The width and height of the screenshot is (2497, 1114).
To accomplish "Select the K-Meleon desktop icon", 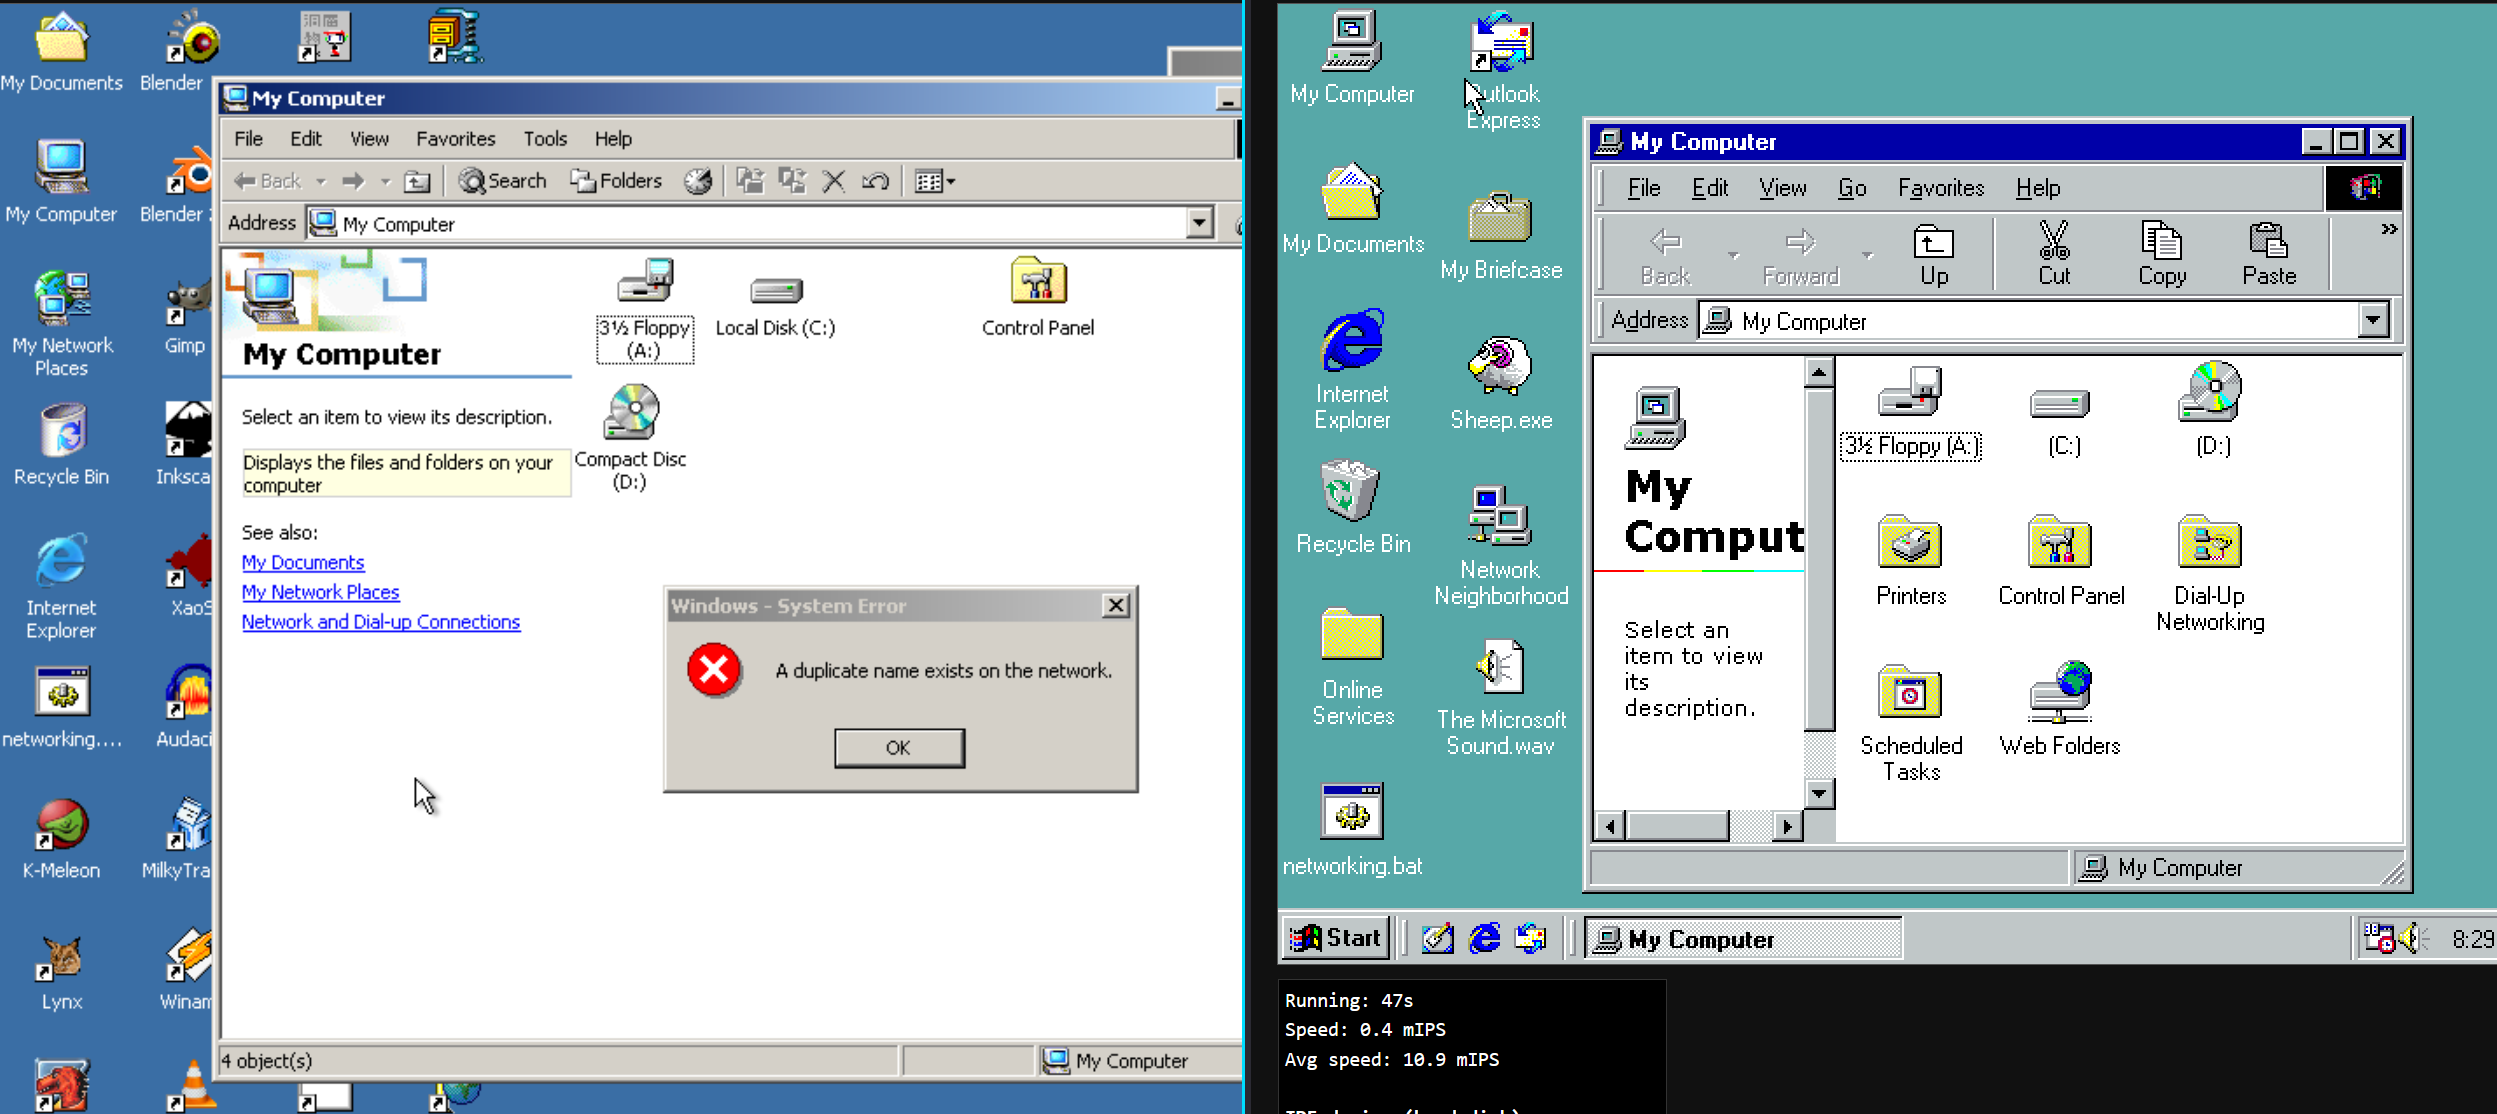I will pyautogui.click(x=62, y=839).
